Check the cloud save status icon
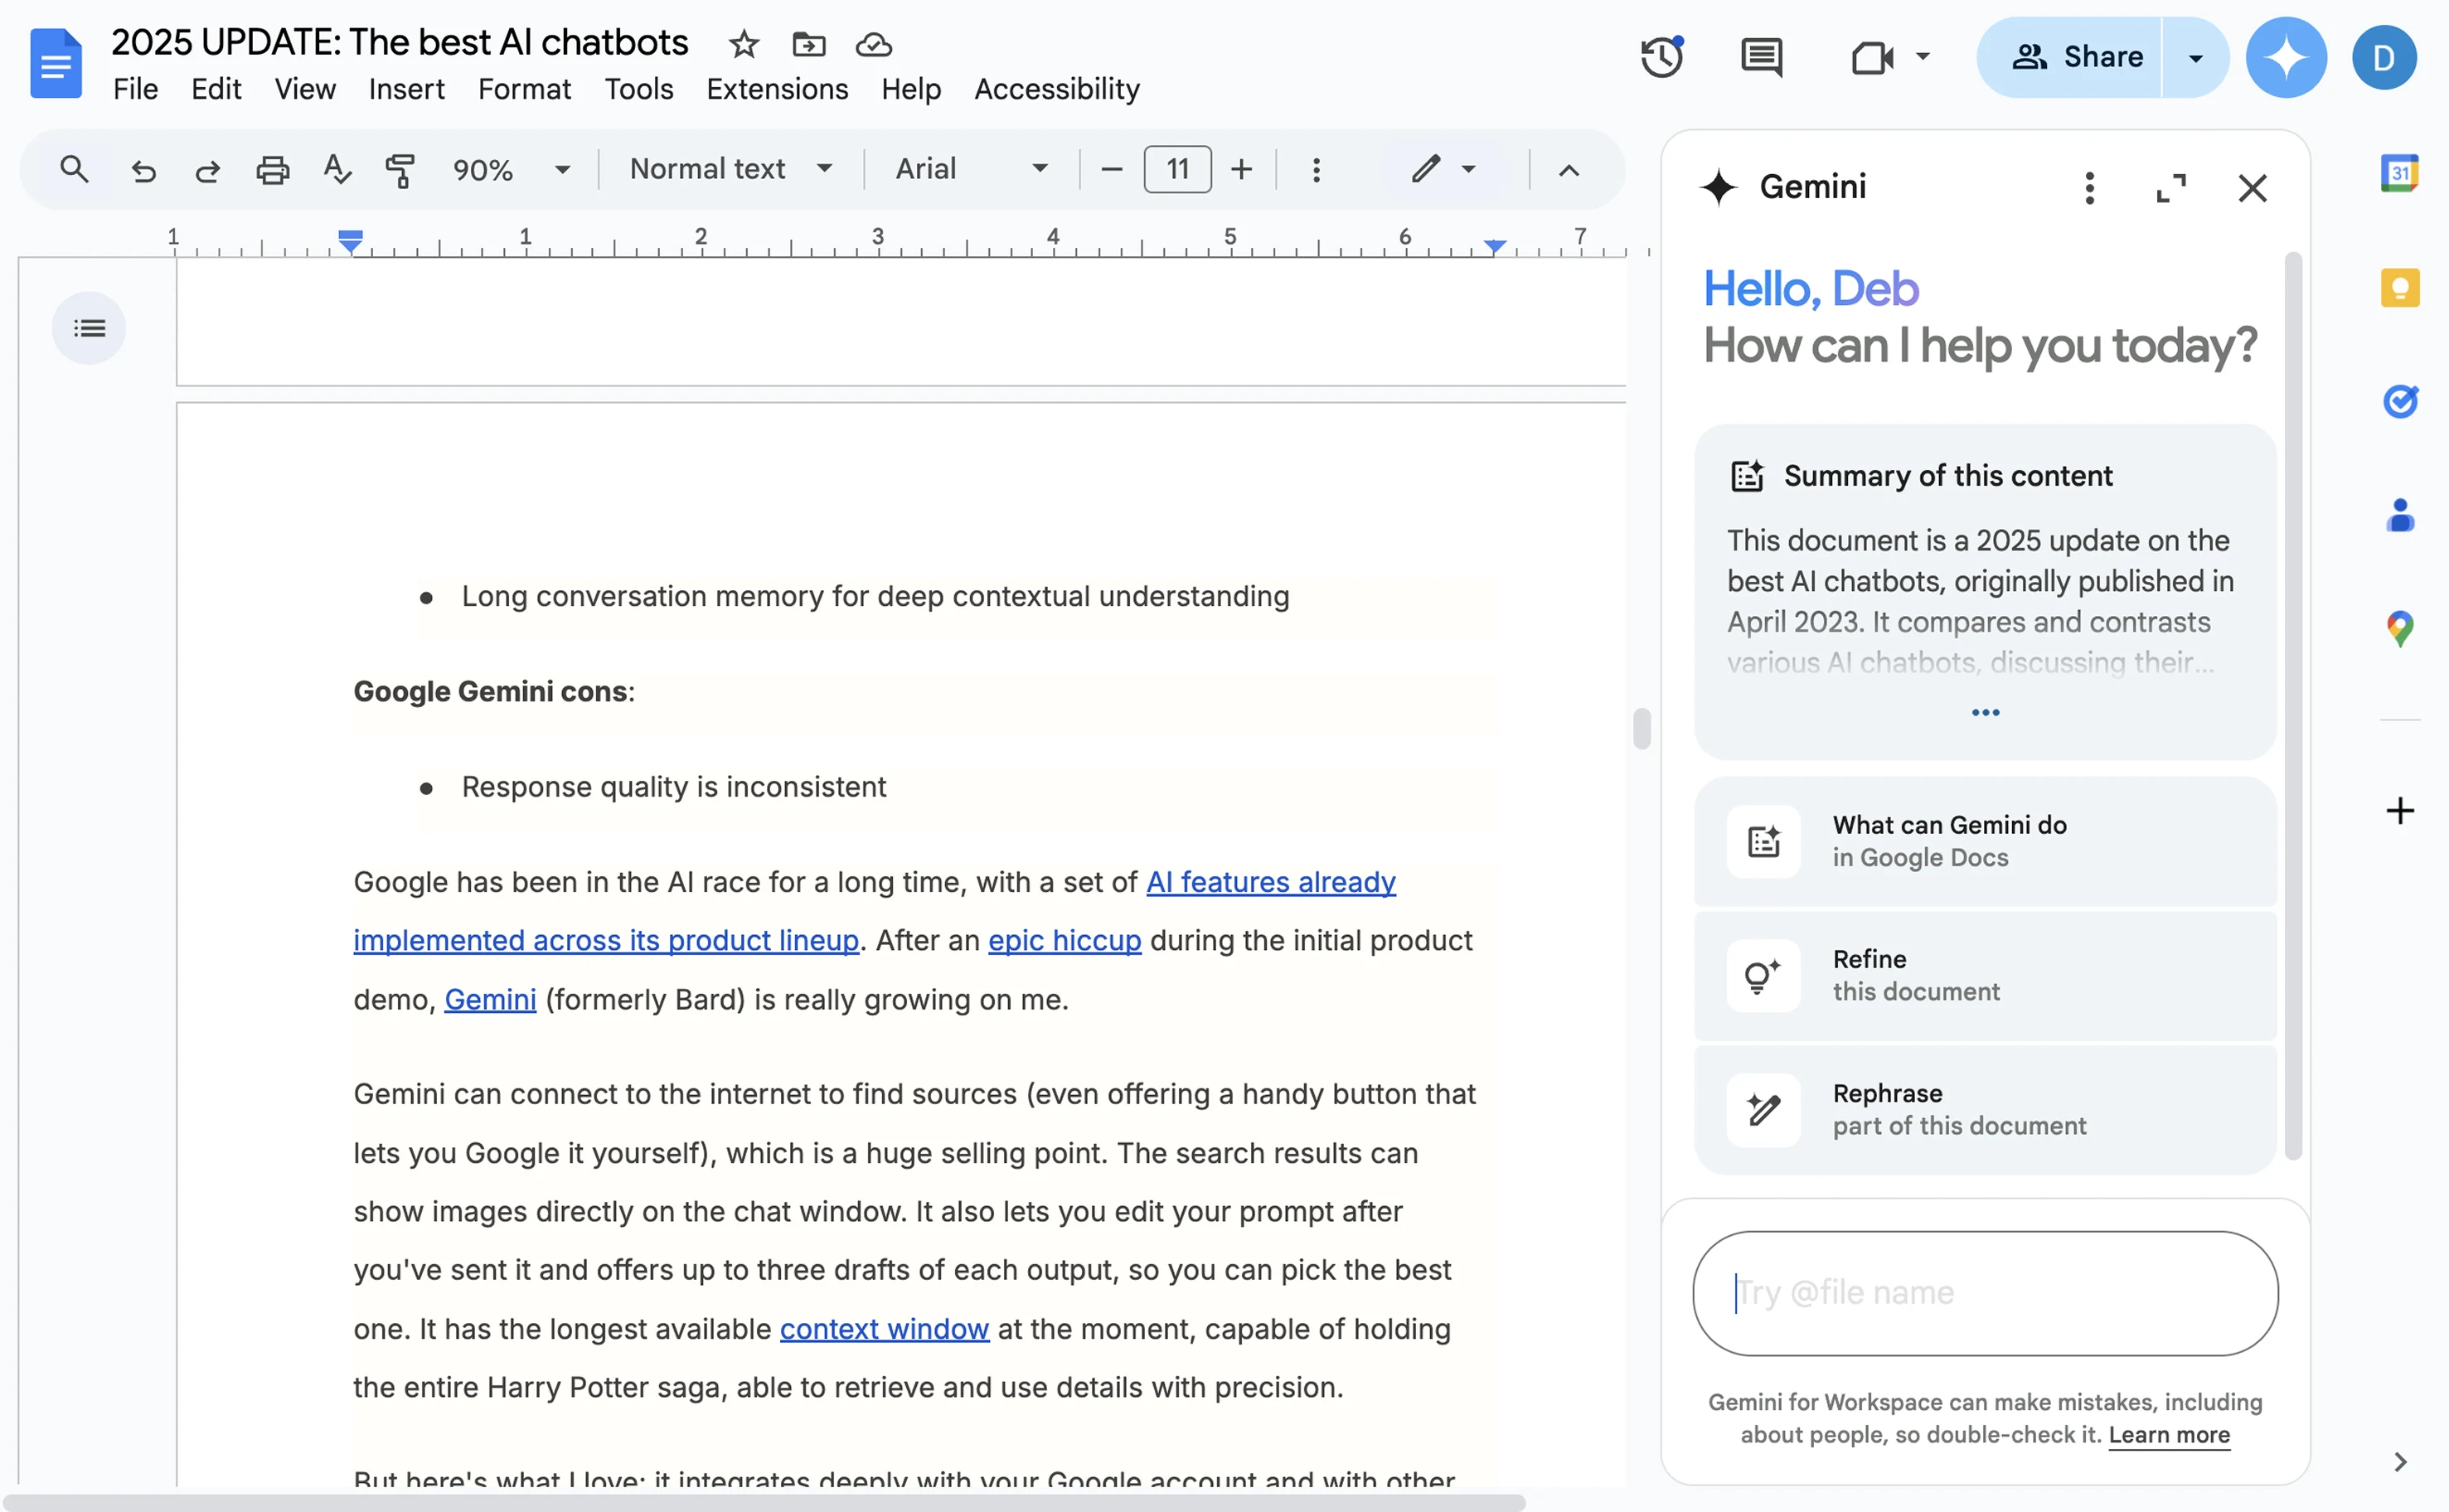The image size is (2449, 1512). point(873,44)
